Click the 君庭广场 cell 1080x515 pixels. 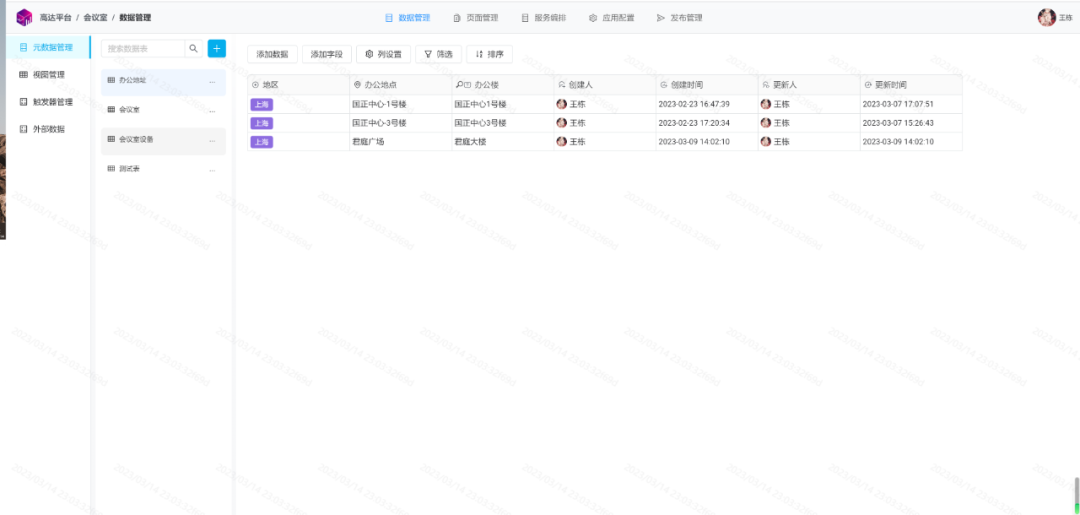click(400, 141)
